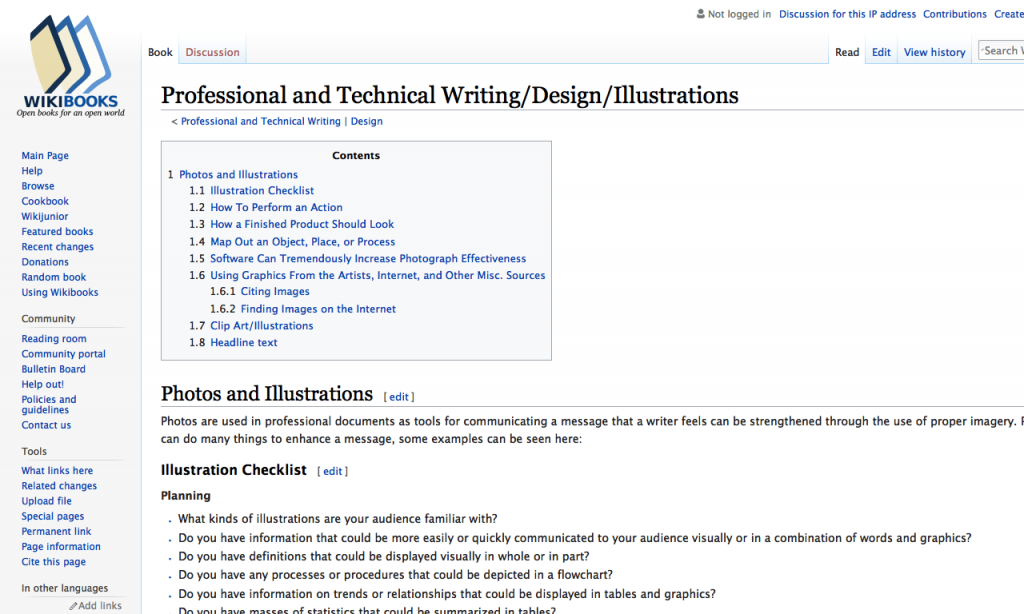1024x614 pixels.
Task: Open the Contributions page
Action: [954, 13]
